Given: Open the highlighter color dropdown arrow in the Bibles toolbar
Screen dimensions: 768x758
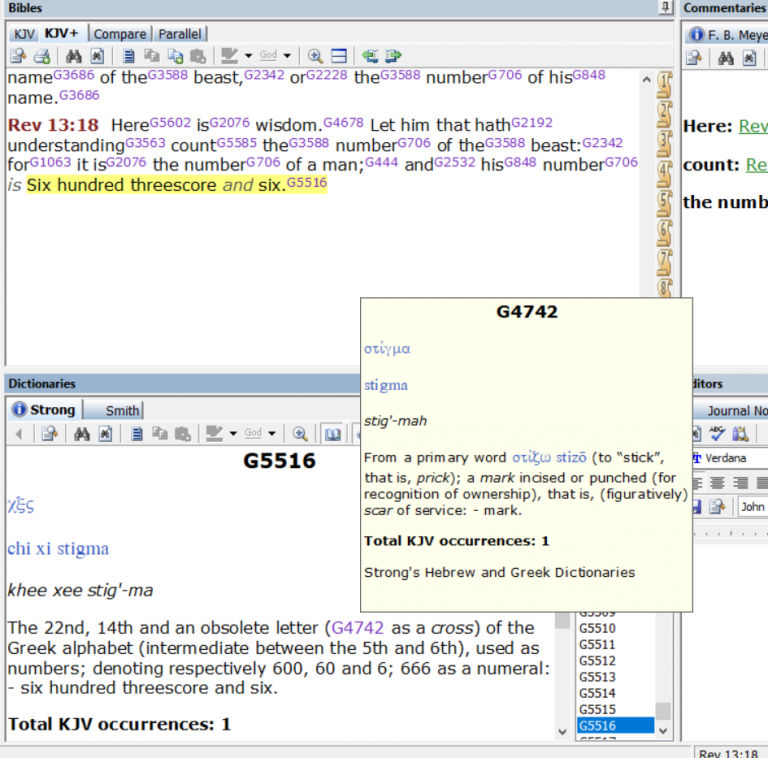Looking at the screenshot, I should tap(248, 56).
